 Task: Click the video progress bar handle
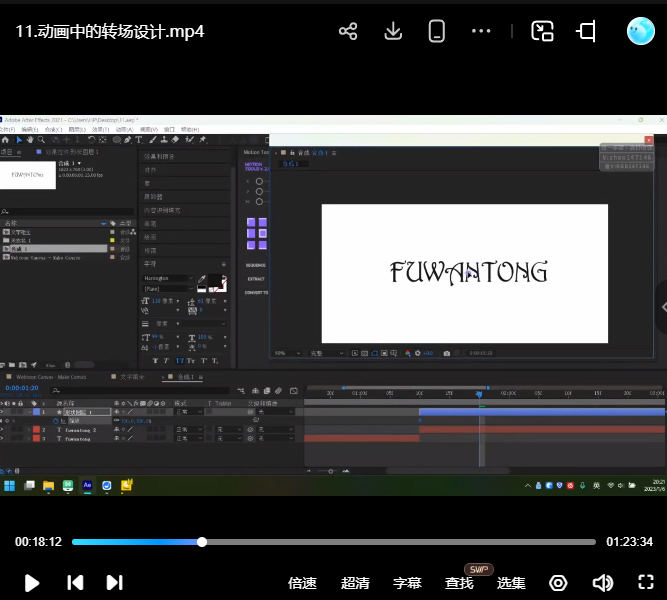pyautogui.click(x=202, y=542)
